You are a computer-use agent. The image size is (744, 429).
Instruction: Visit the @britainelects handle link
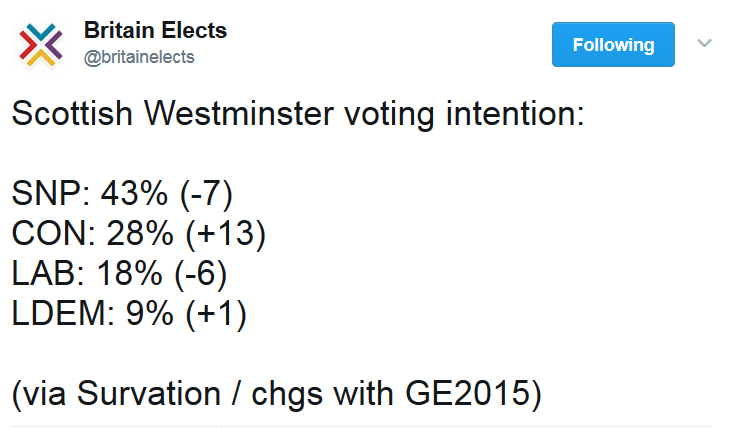pos(139,57)
